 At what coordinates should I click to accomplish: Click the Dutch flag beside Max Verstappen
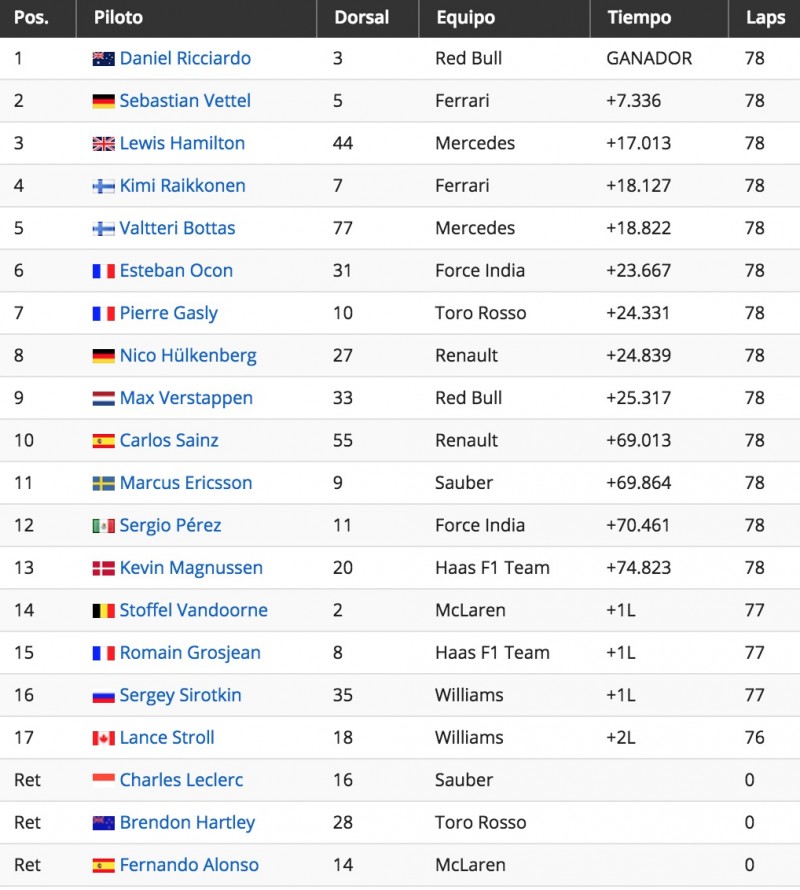[x=103, y=398]
